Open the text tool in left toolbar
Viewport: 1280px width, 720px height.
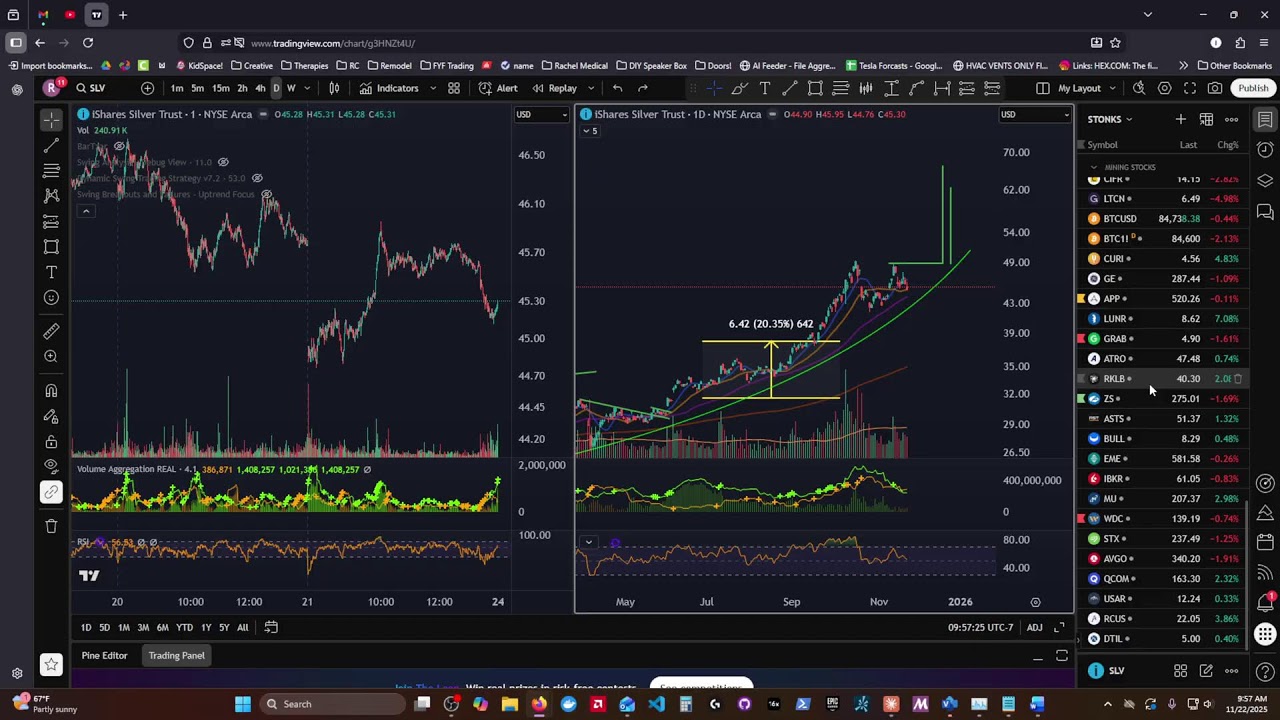[51, 272]
